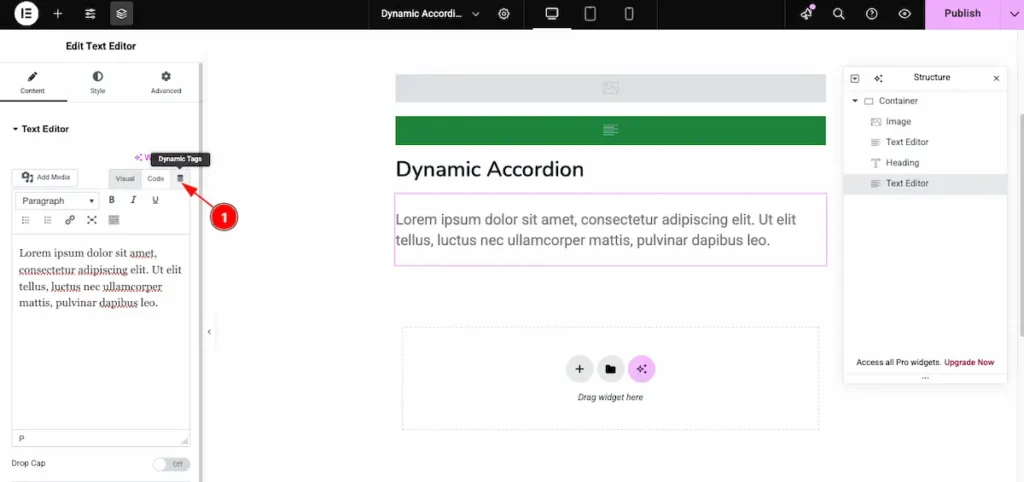Open the Finder search icon

tap(839, 14)
